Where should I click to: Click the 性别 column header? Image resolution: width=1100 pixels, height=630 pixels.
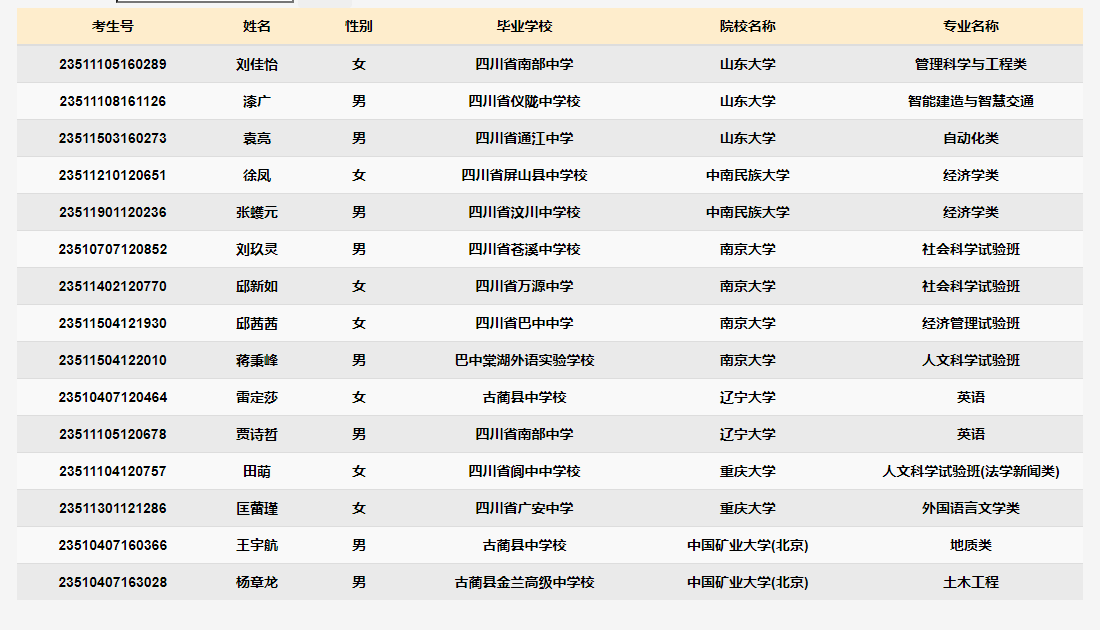[358, 27]
